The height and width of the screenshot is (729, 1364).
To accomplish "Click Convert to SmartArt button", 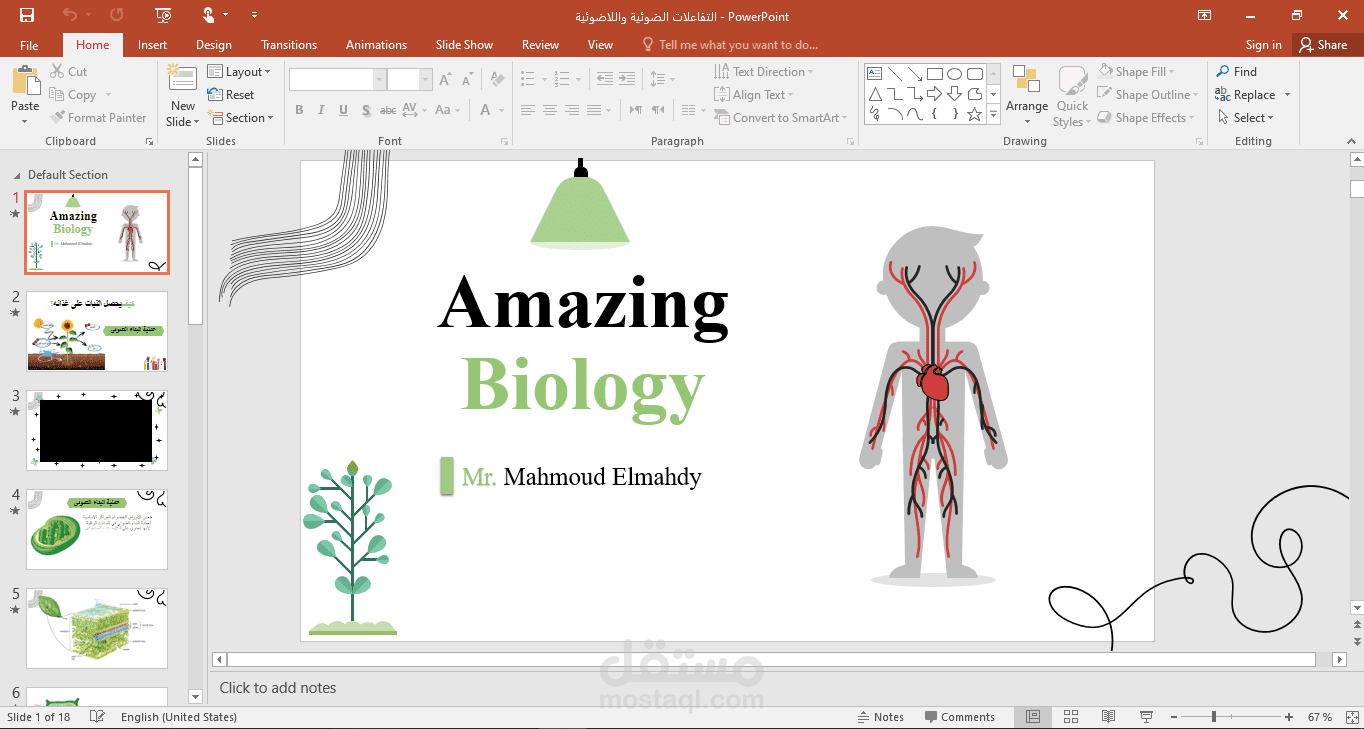I will tap(780, 118).
